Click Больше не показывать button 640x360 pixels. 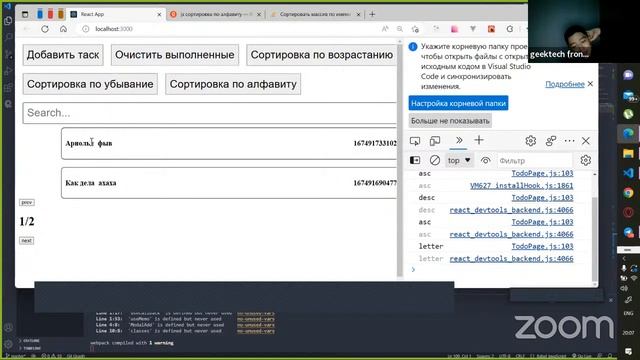(x=450, y=121)
